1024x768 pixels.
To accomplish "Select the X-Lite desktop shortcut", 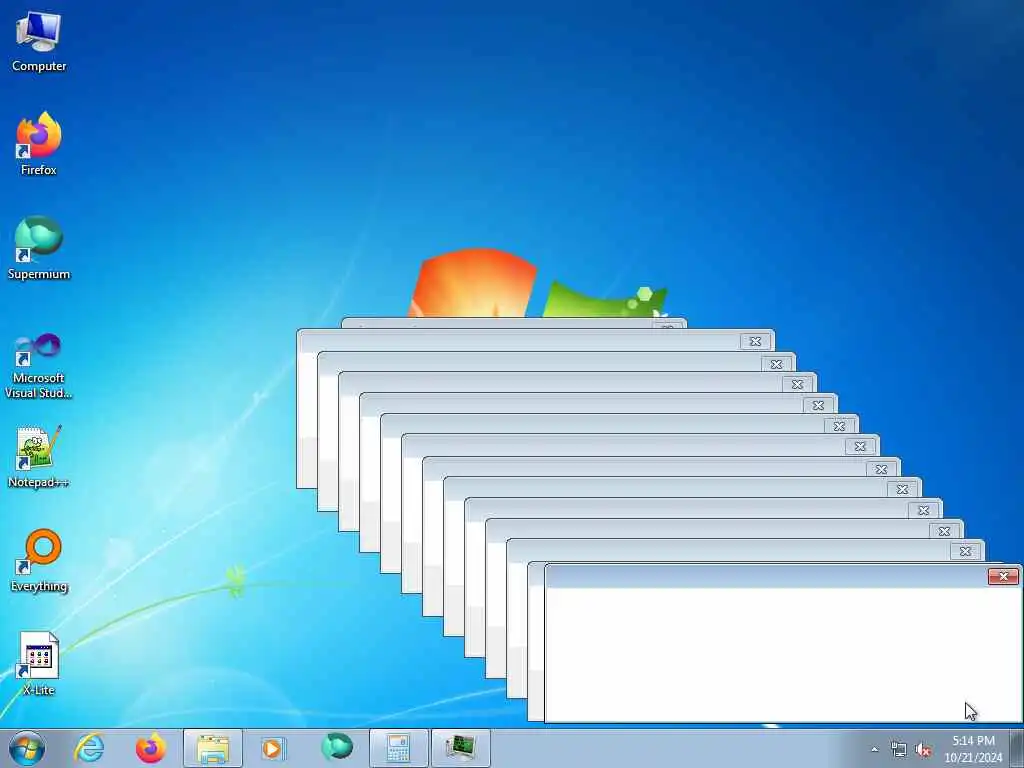I will pos(39,664).
